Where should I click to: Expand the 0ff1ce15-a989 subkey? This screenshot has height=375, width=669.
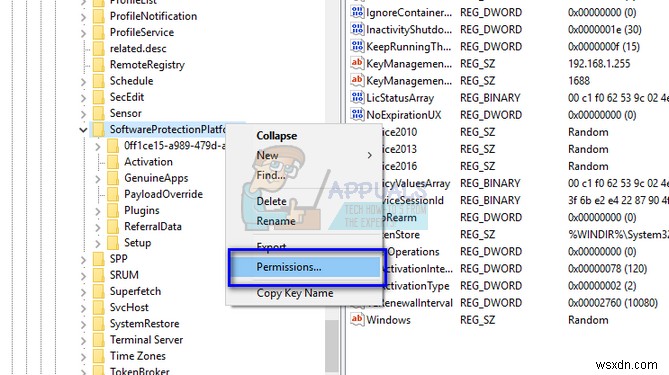(x=98, y=147)
